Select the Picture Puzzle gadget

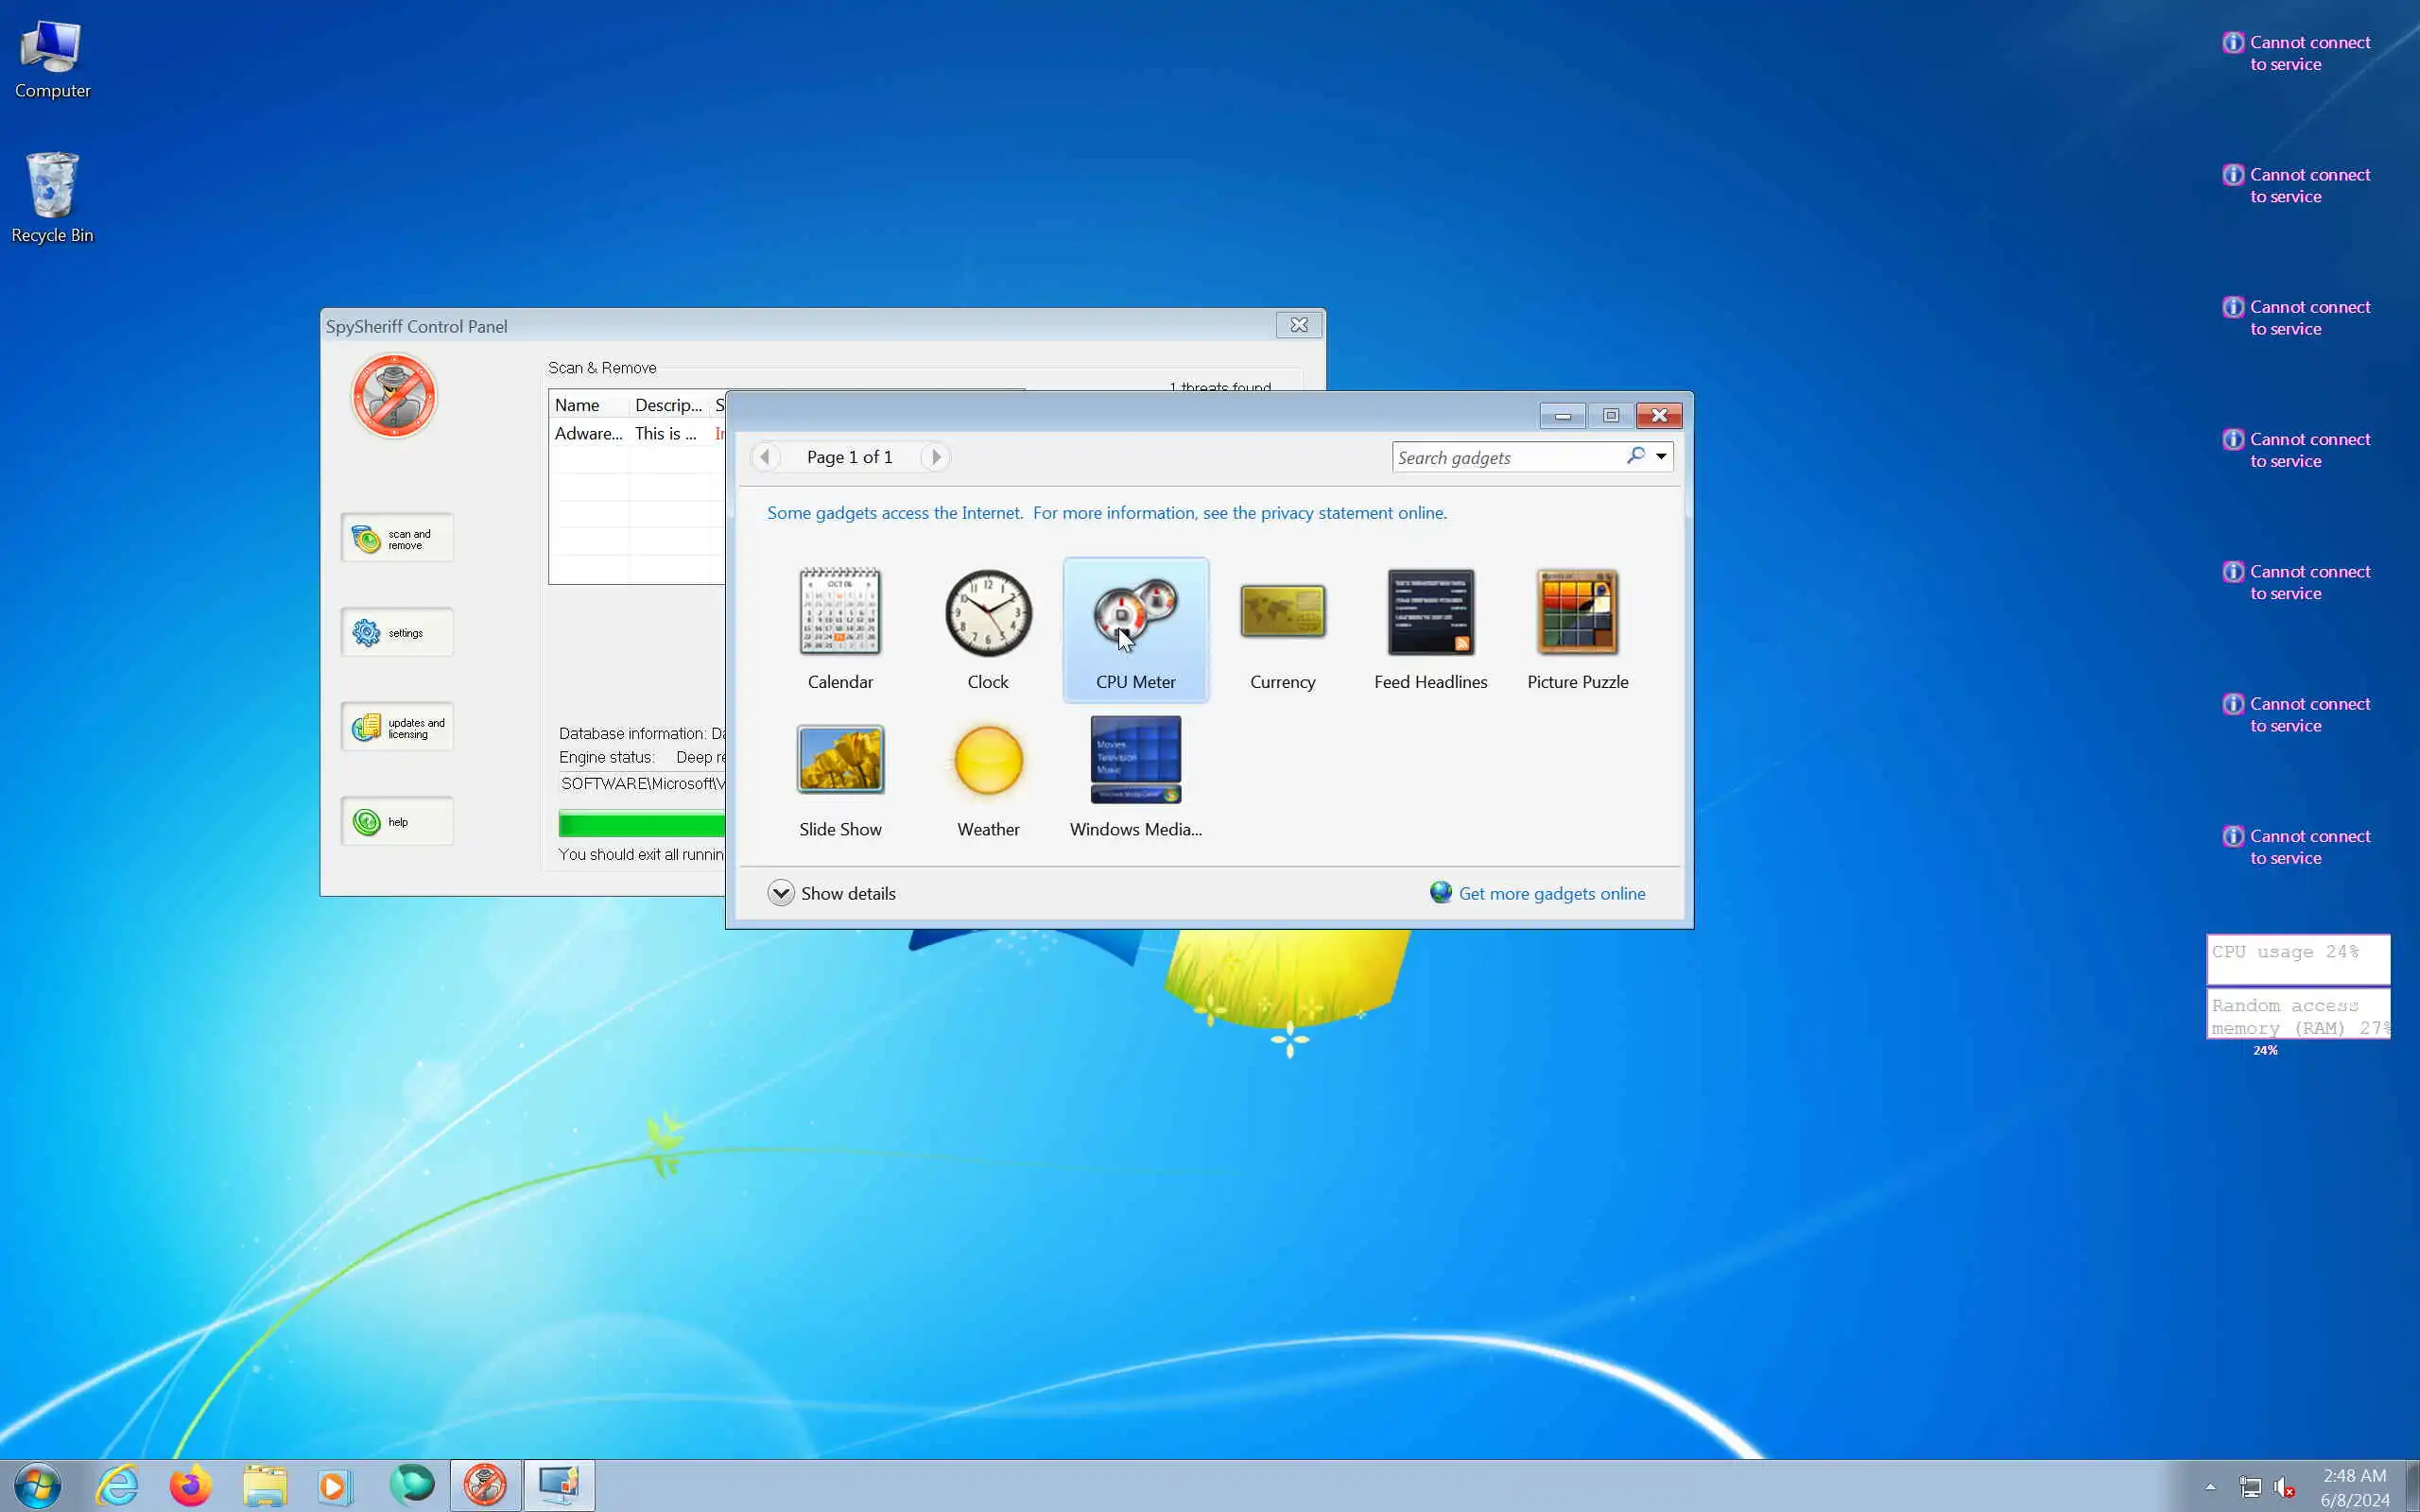[1577, 612]
